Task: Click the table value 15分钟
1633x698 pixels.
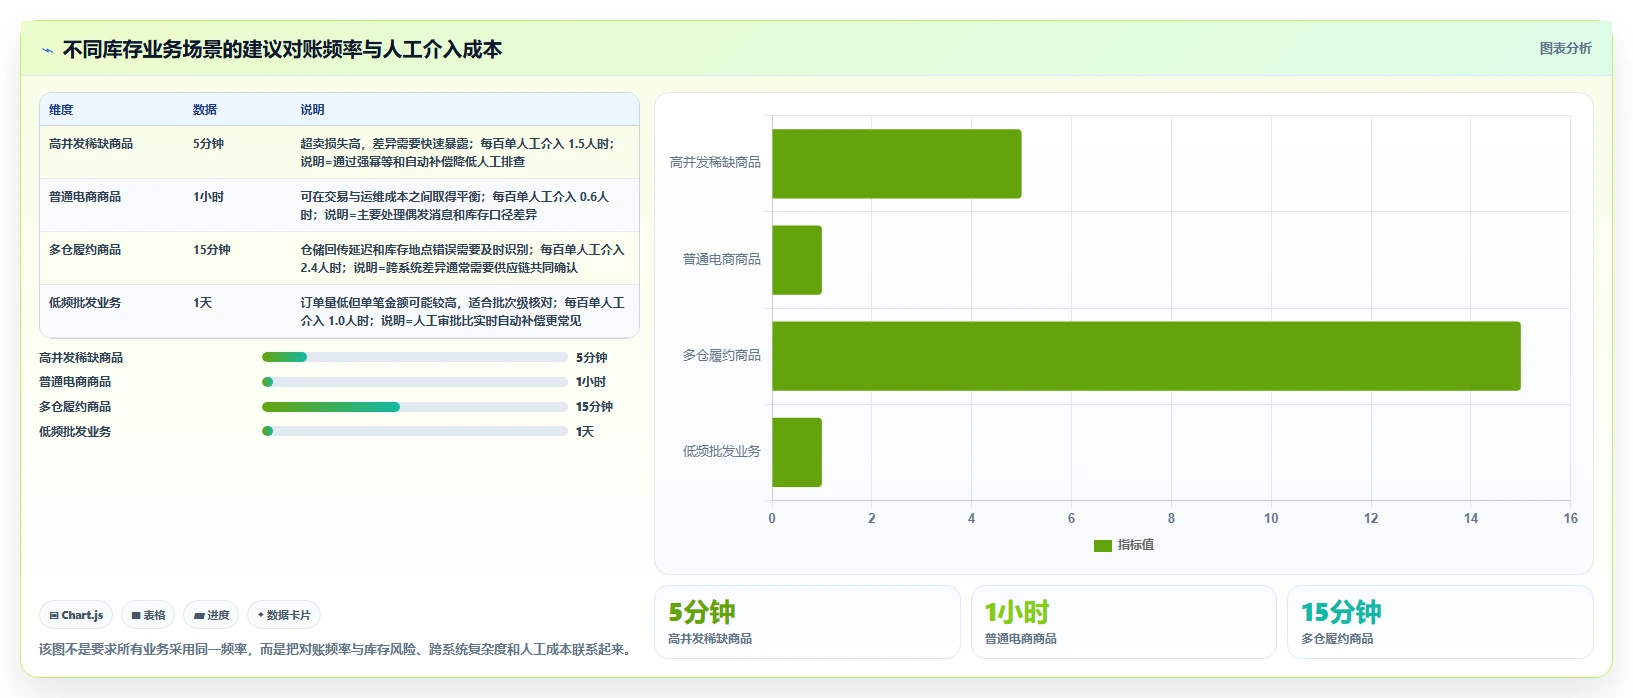Action: [212, 250]
